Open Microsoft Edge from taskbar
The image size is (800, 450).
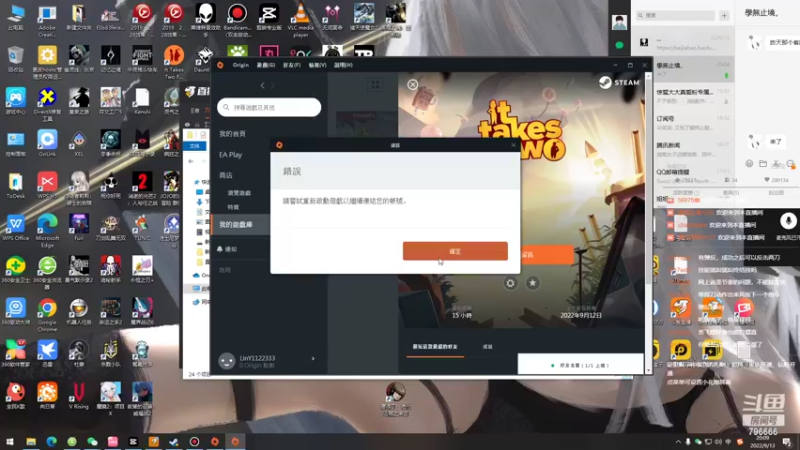coord(52,442)
